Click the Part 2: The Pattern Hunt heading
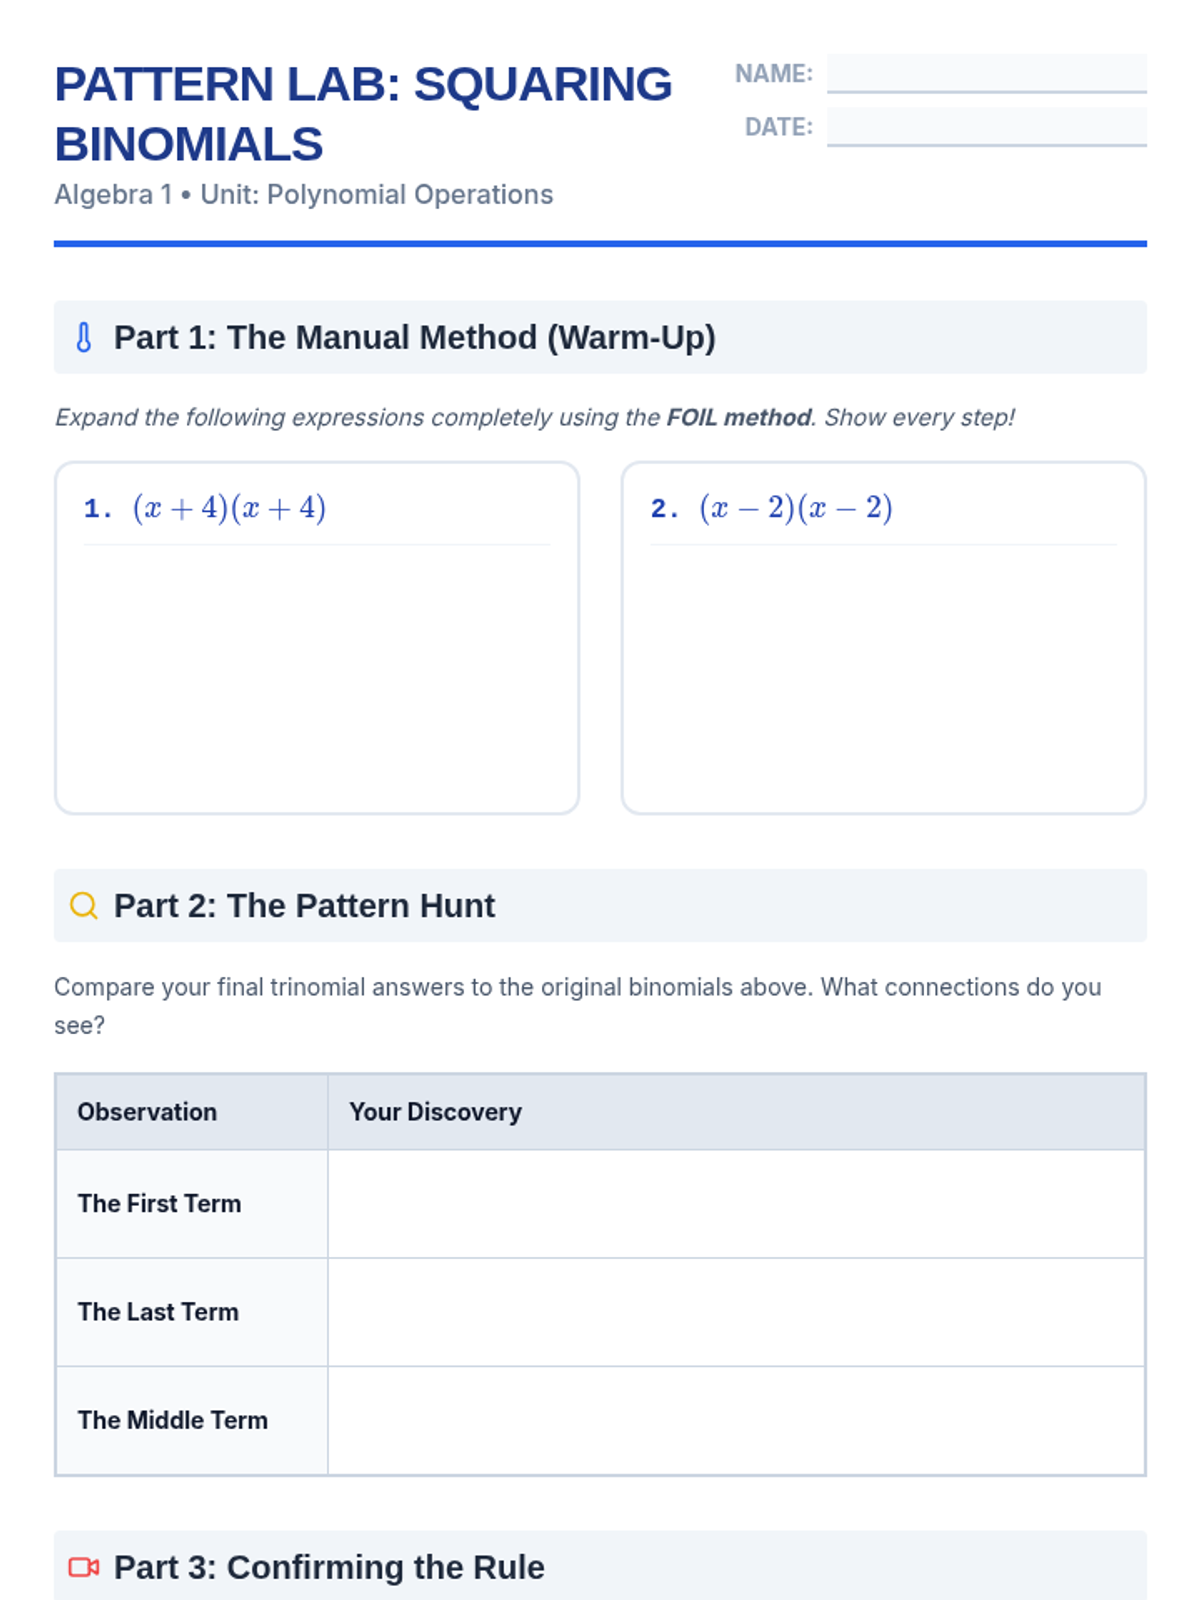This screenshot has height=1600, width=1200. coord(304,906)
